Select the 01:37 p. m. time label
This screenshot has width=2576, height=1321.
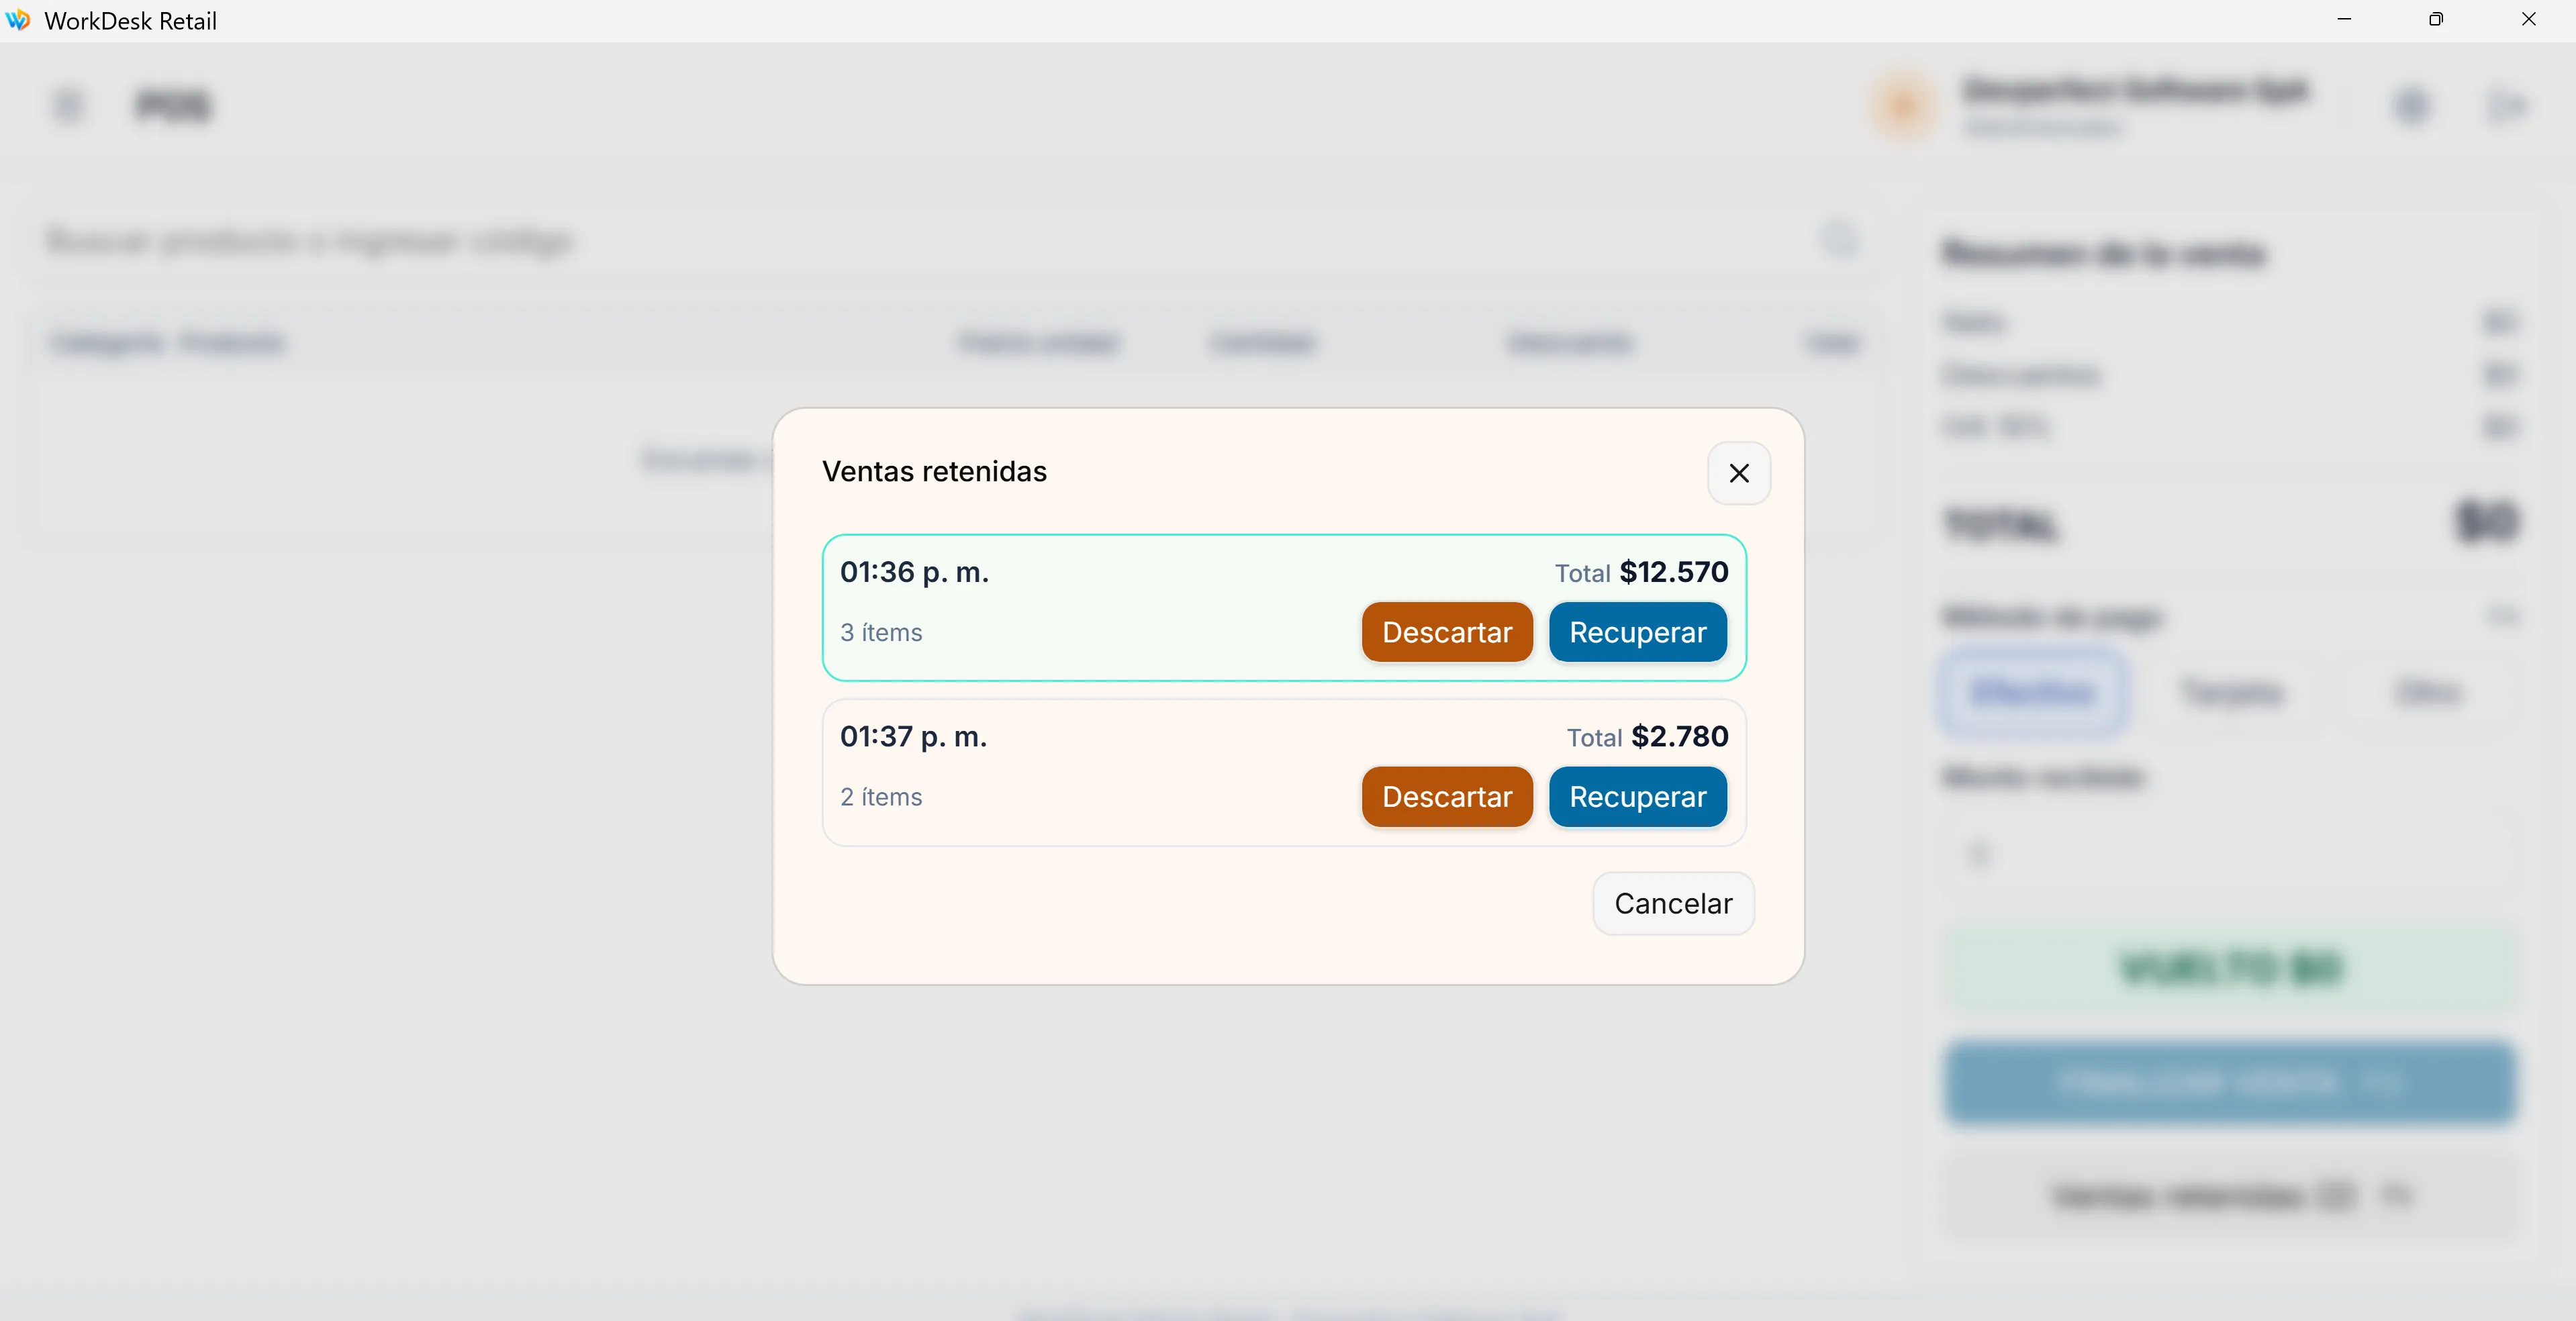coord(913,737)
